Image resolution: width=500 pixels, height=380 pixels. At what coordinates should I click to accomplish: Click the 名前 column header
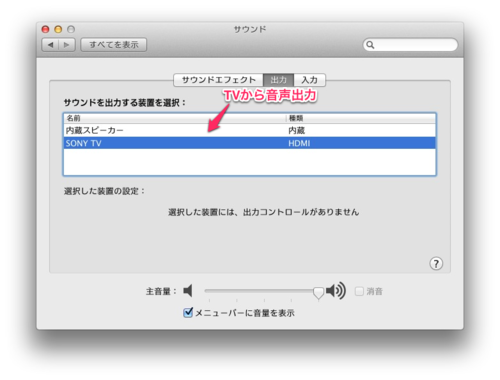click(x=175, y=118)
